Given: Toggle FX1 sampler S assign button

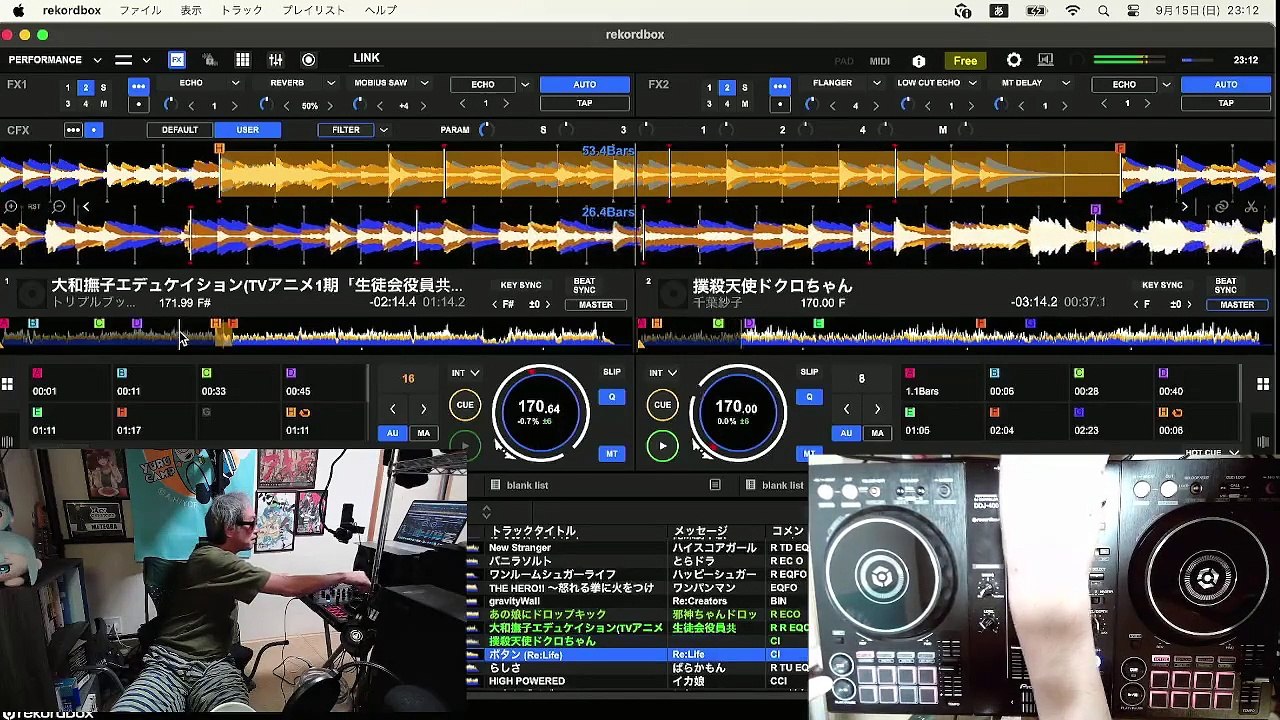Looking at the screenshot, I should [x=103, y=87].
